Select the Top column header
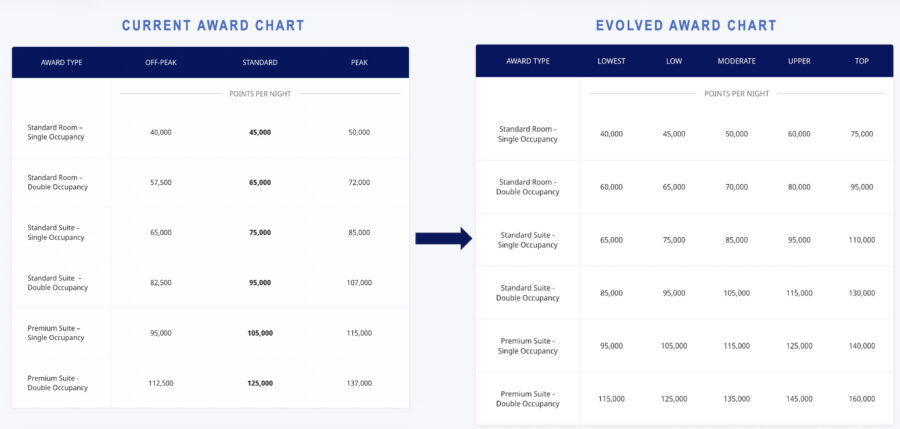Viewport: 900px width, 429px height. click(x=861, y=61)
